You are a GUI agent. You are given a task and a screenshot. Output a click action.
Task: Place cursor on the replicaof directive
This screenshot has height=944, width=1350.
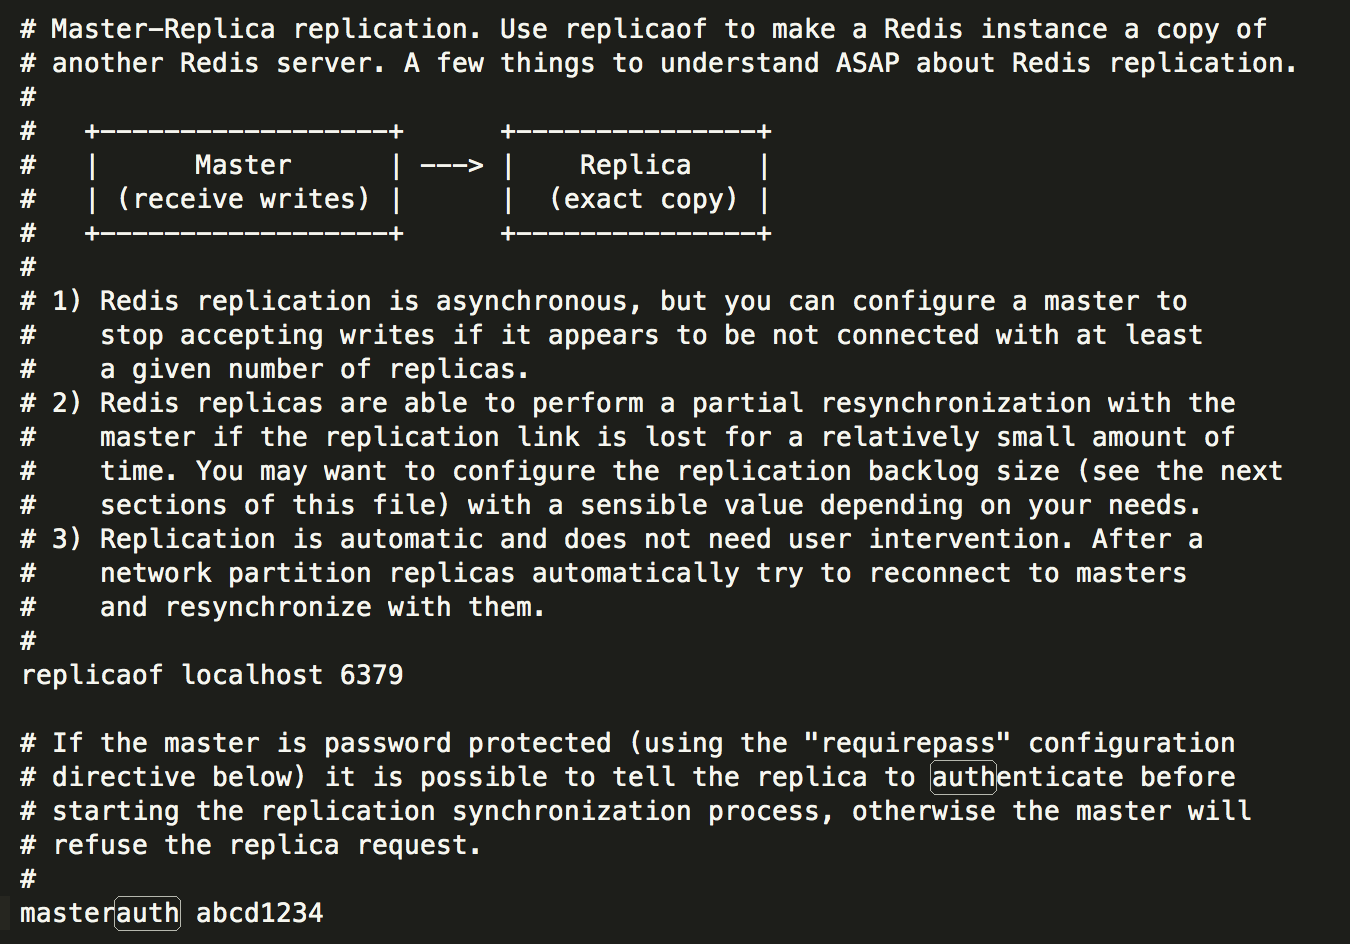[91, 675]
